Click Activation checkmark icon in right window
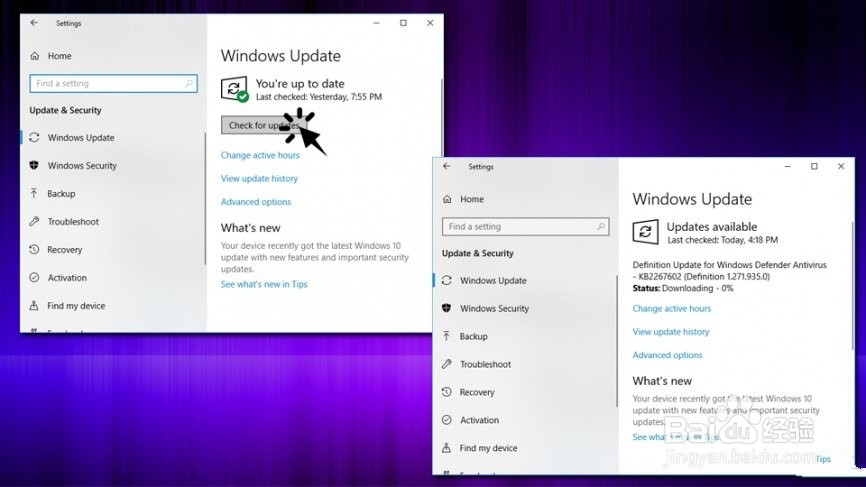This screenshot has width=866, height=487. point(447,420)
